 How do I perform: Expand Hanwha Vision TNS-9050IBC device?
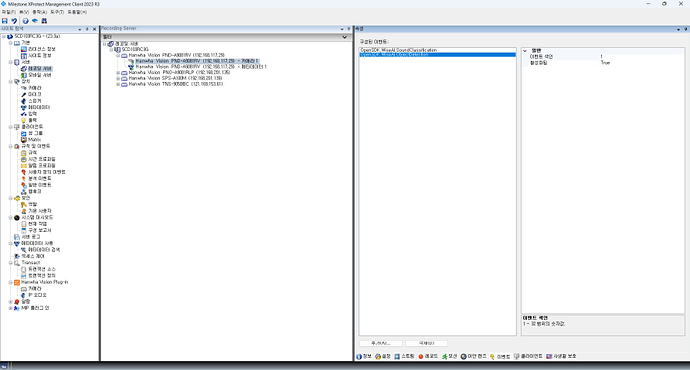tap(118, 84)
